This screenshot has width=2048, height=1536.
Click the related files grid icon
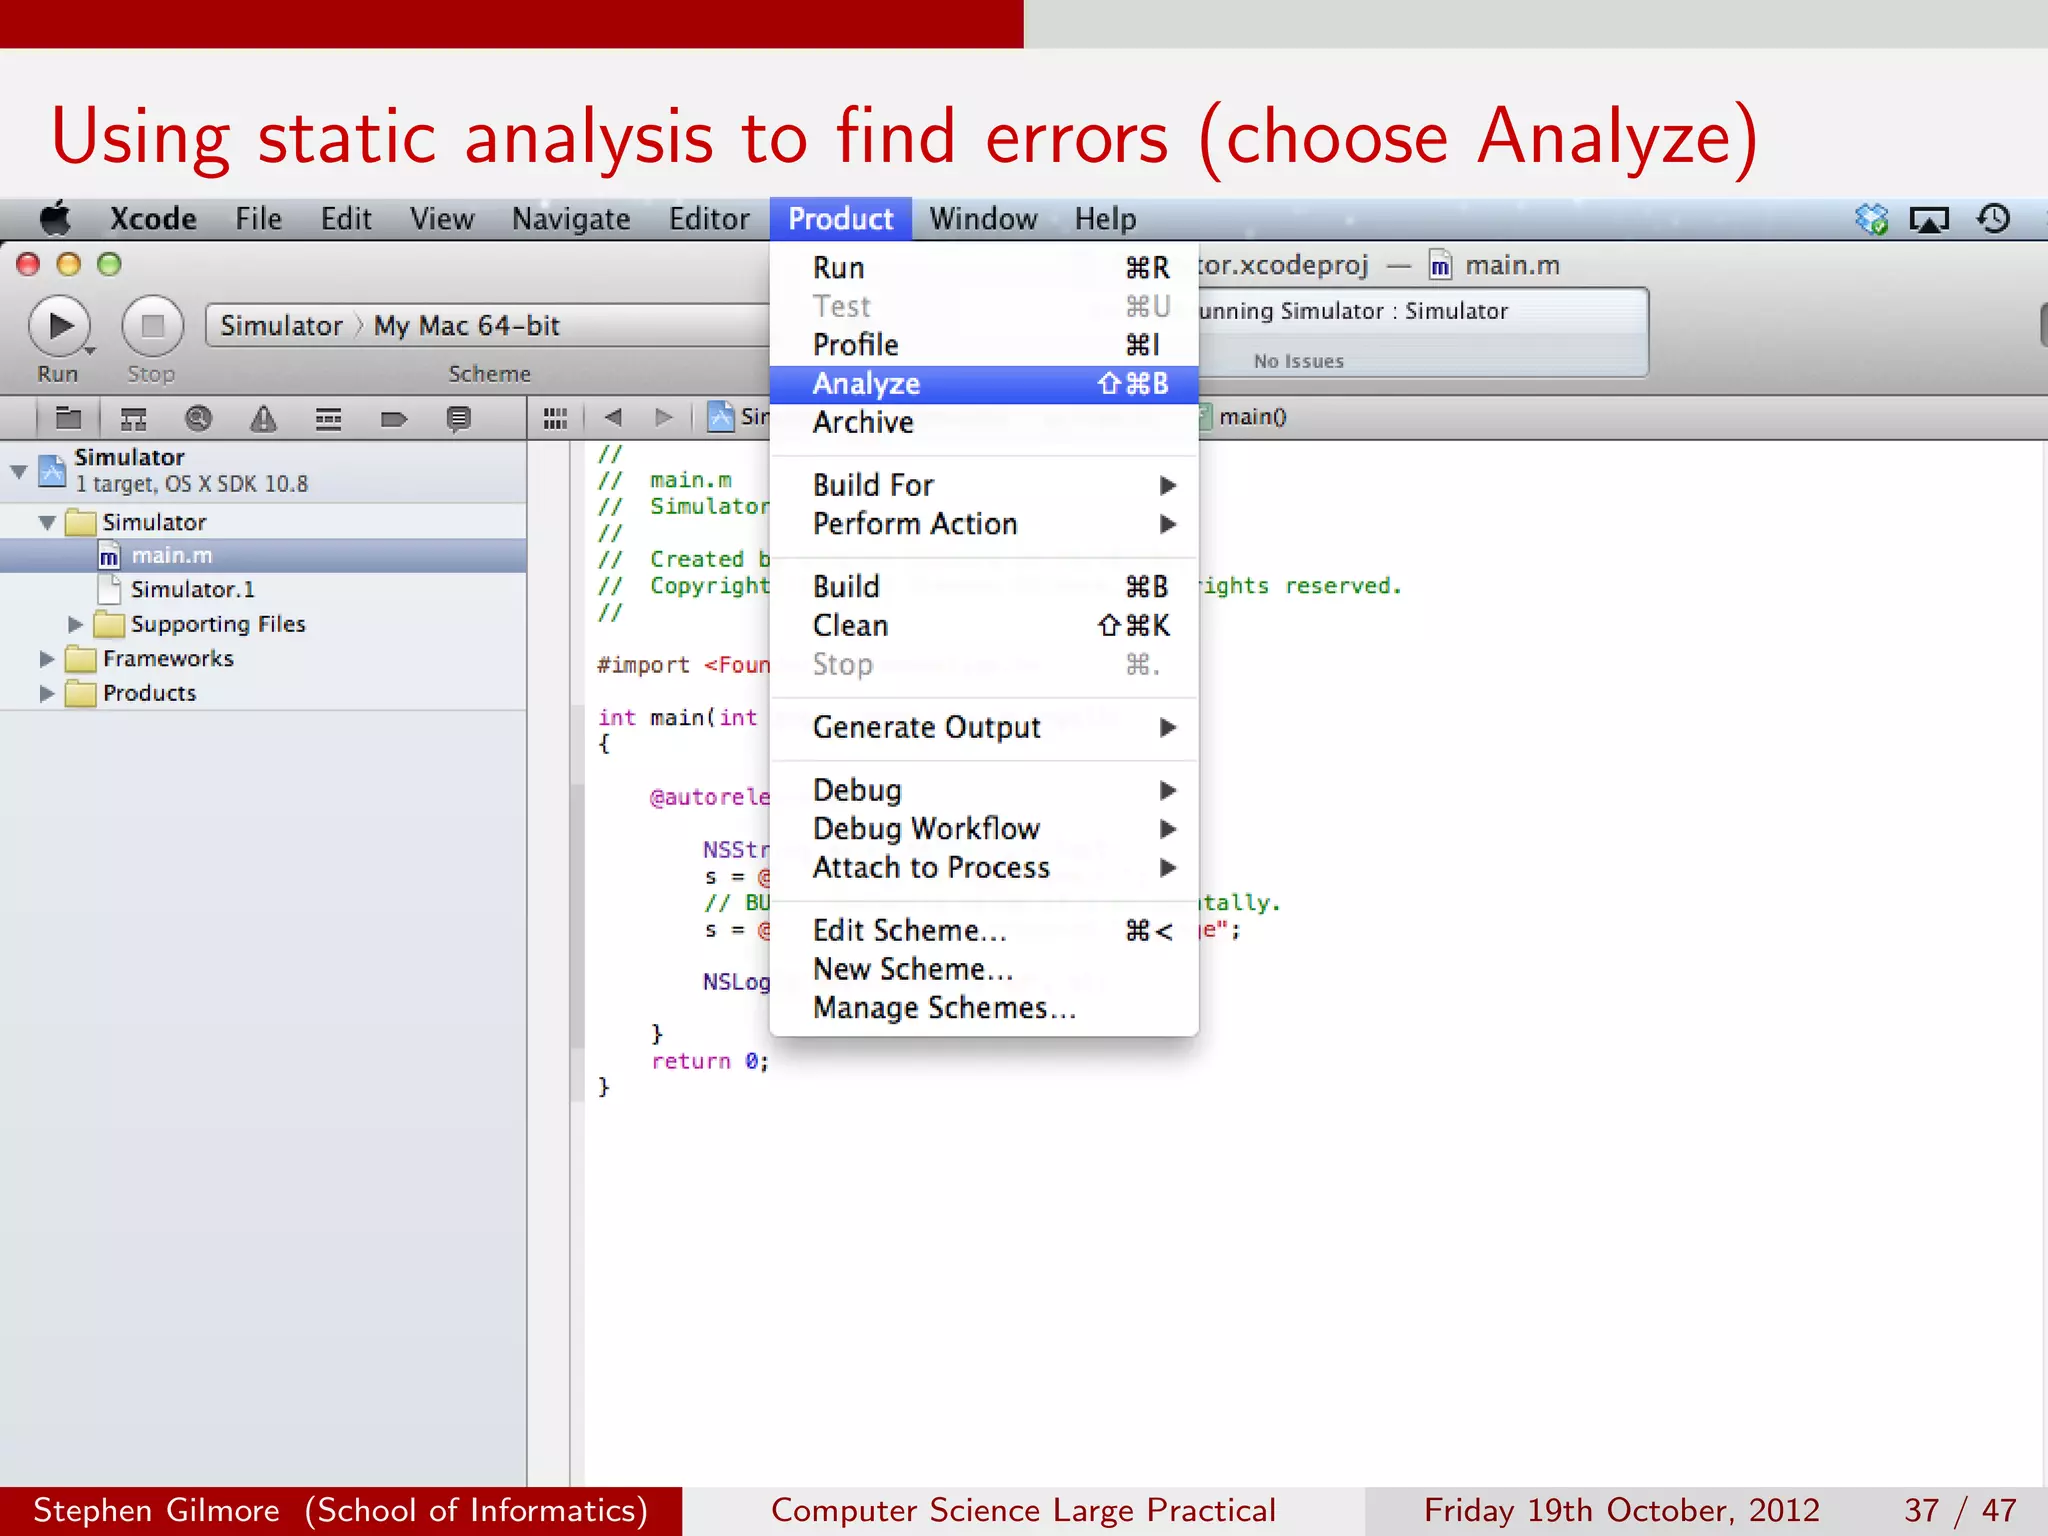[x=555, y=418]
